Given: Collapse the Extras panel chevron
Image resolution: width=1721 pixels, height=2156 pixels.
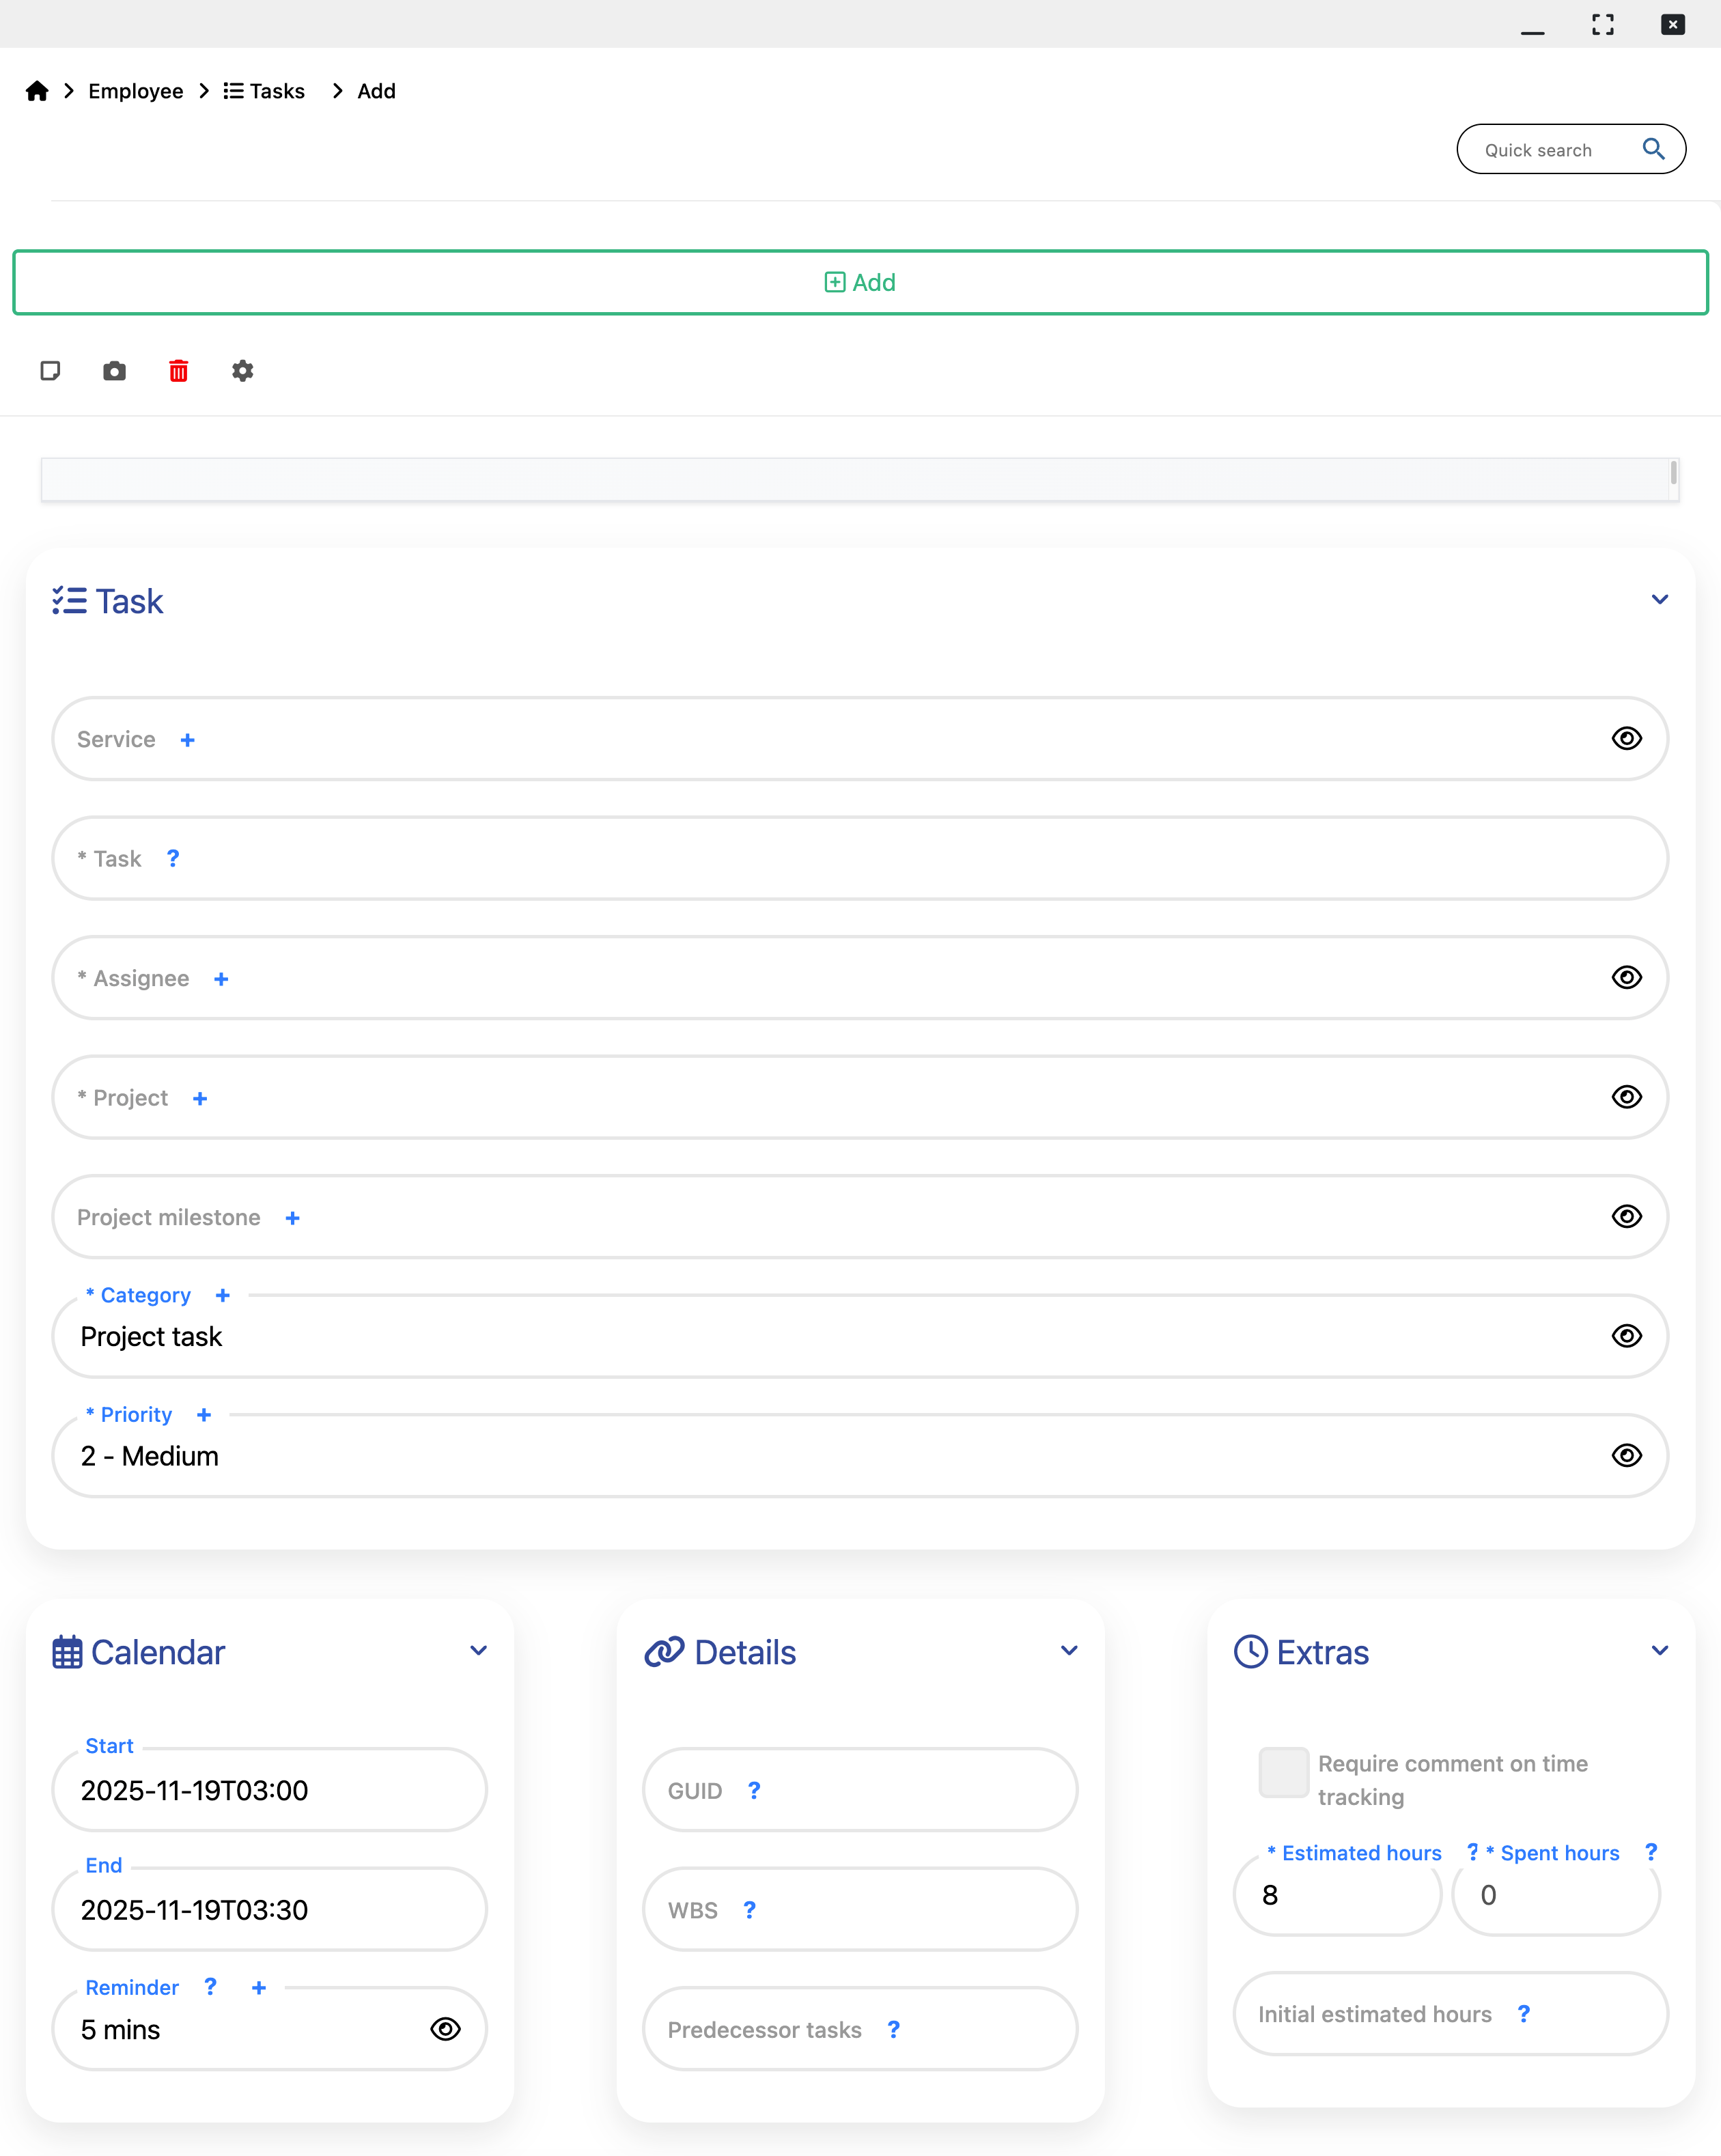Looking at the screenshot, I should (x=1659, y=1651).
